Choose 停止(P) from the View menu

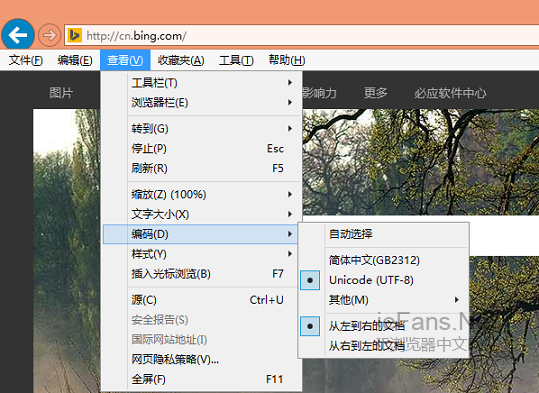click(201, 149)
